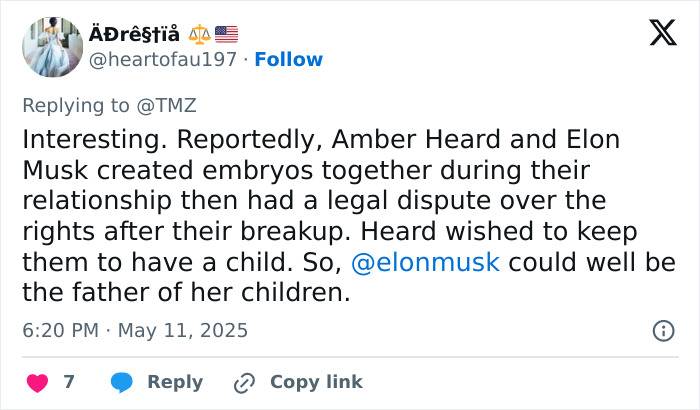Click the like count number 7

click(69, 382)
